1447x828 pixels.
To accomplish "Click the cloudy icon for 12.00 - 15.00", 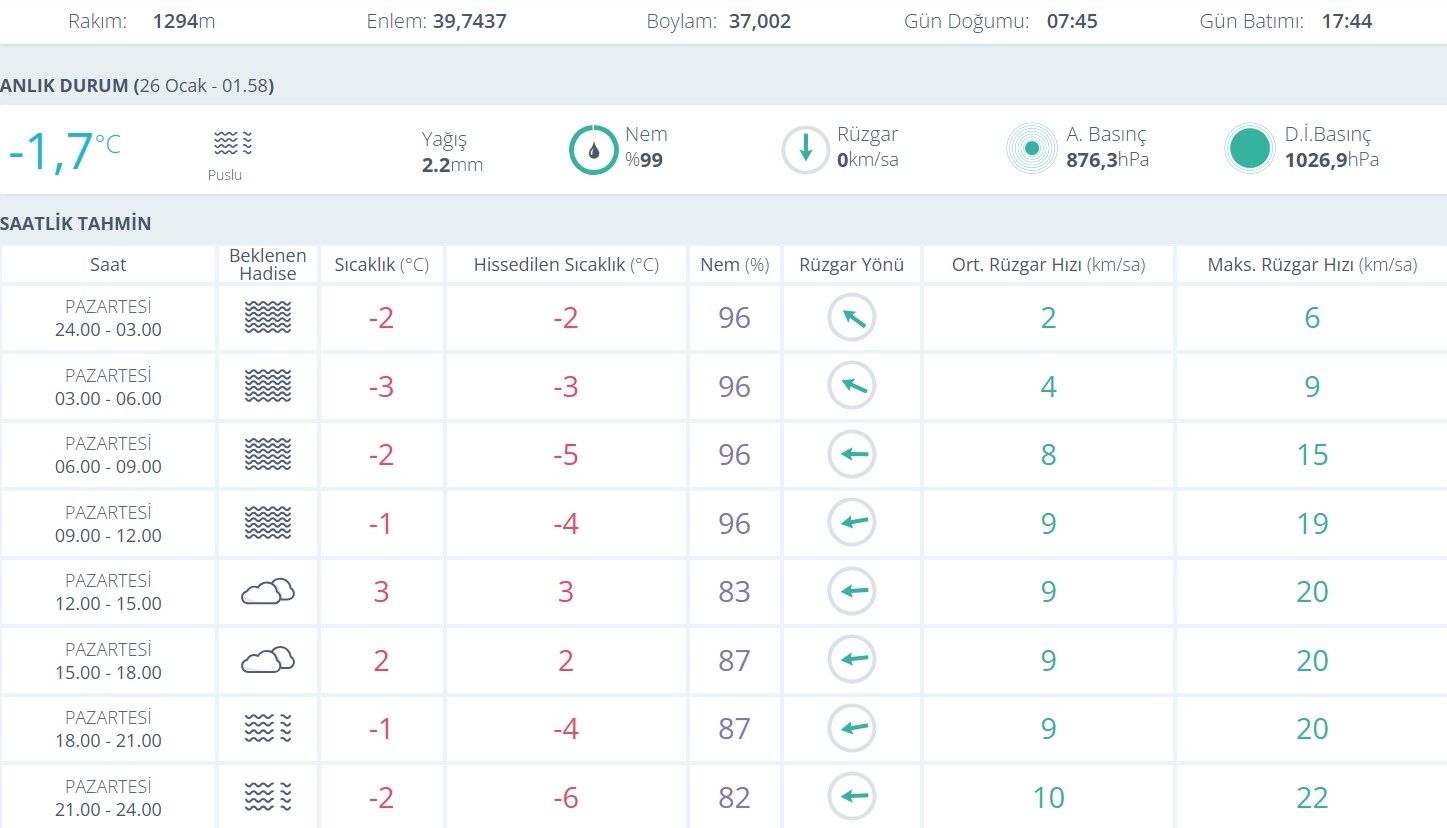I will tap(267, 592).
